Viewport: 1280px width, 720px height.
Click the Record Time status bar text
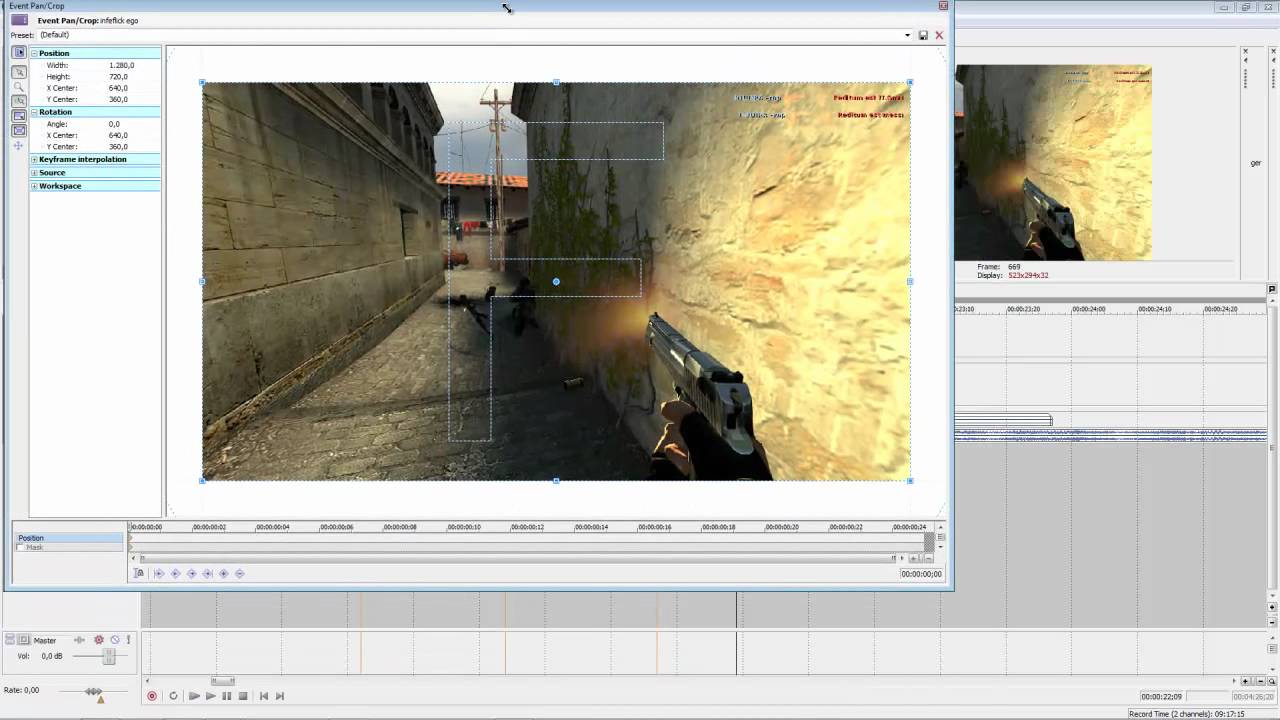pos(1188,714)
